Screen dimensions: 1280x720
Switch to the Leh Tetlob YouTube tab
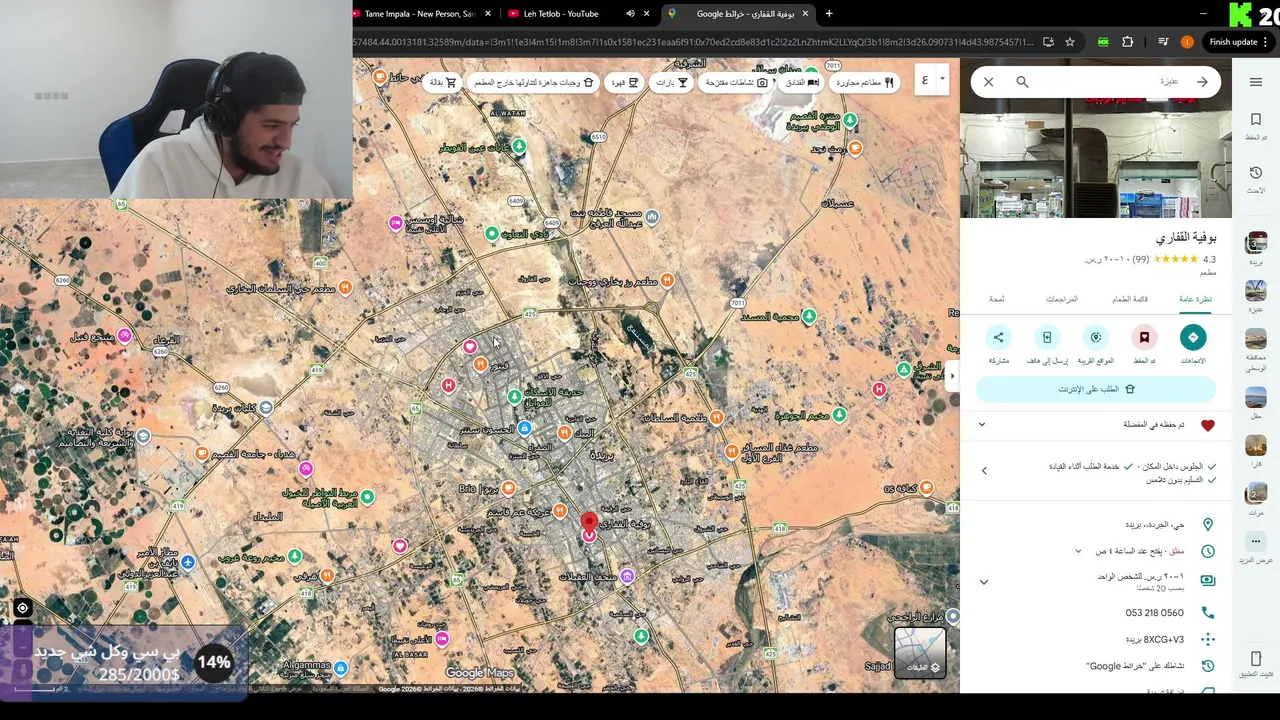pos(562,14)
